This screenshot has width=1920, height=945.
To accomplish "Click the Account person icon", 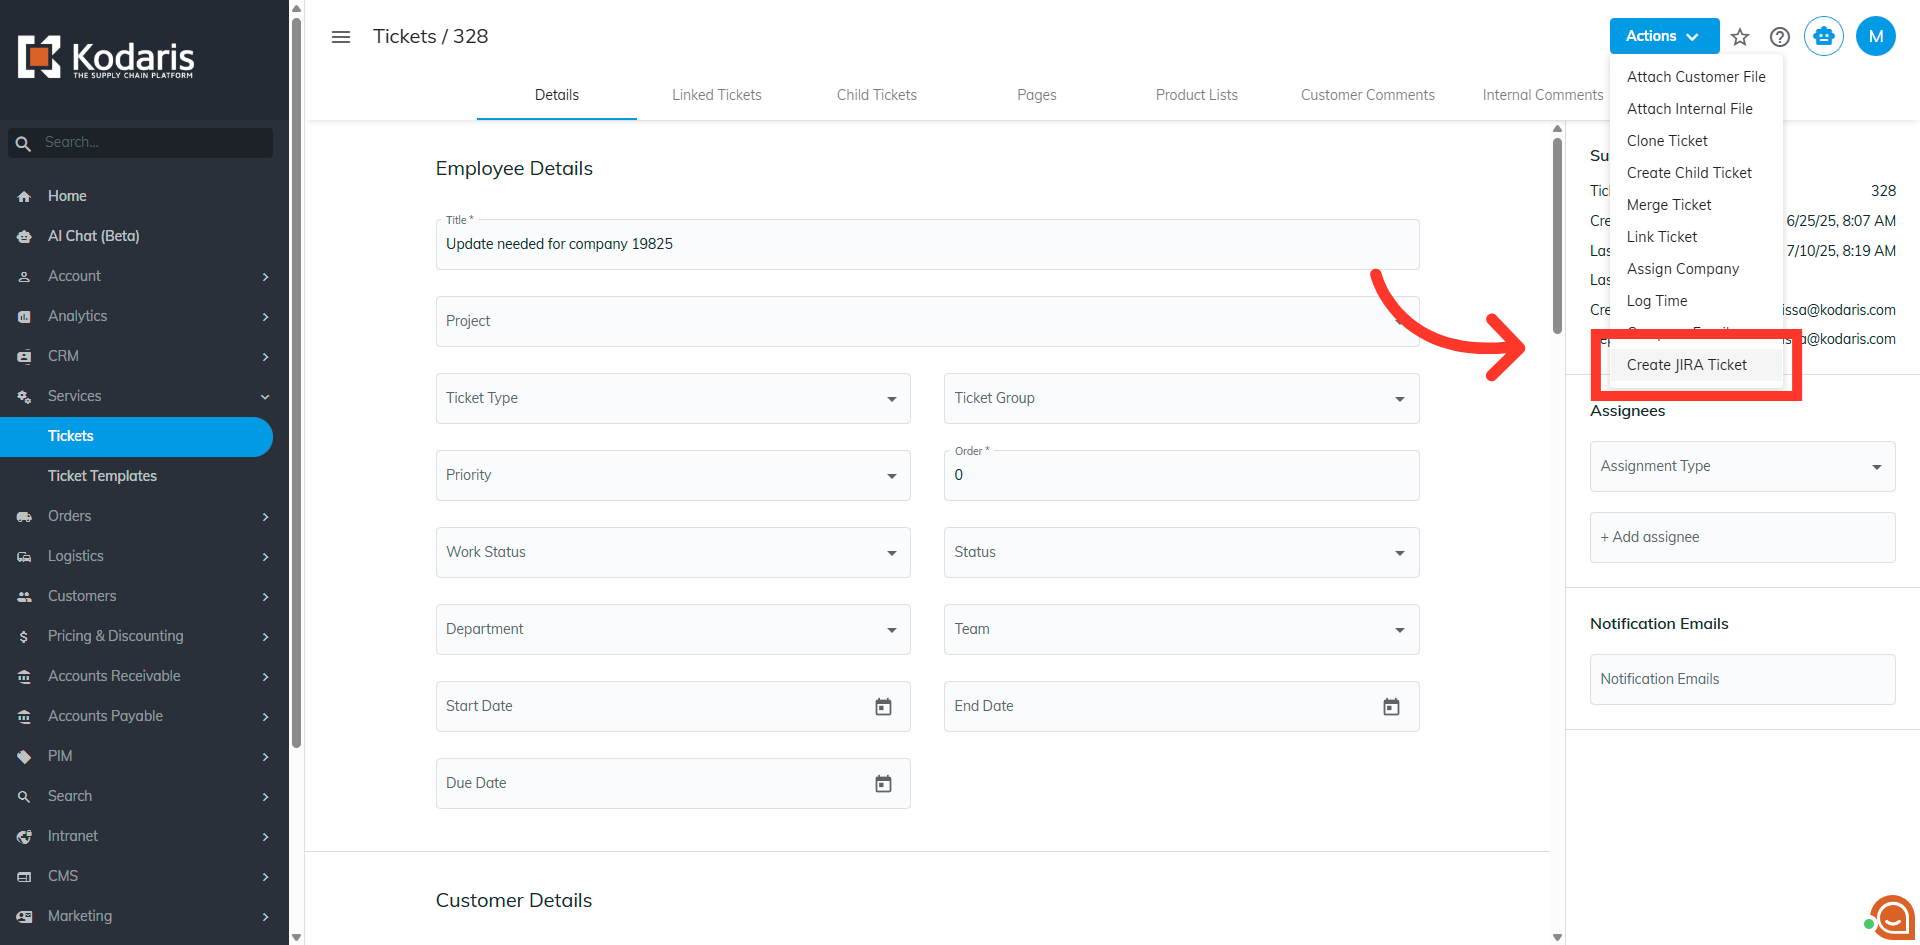I will click(24, 277).
